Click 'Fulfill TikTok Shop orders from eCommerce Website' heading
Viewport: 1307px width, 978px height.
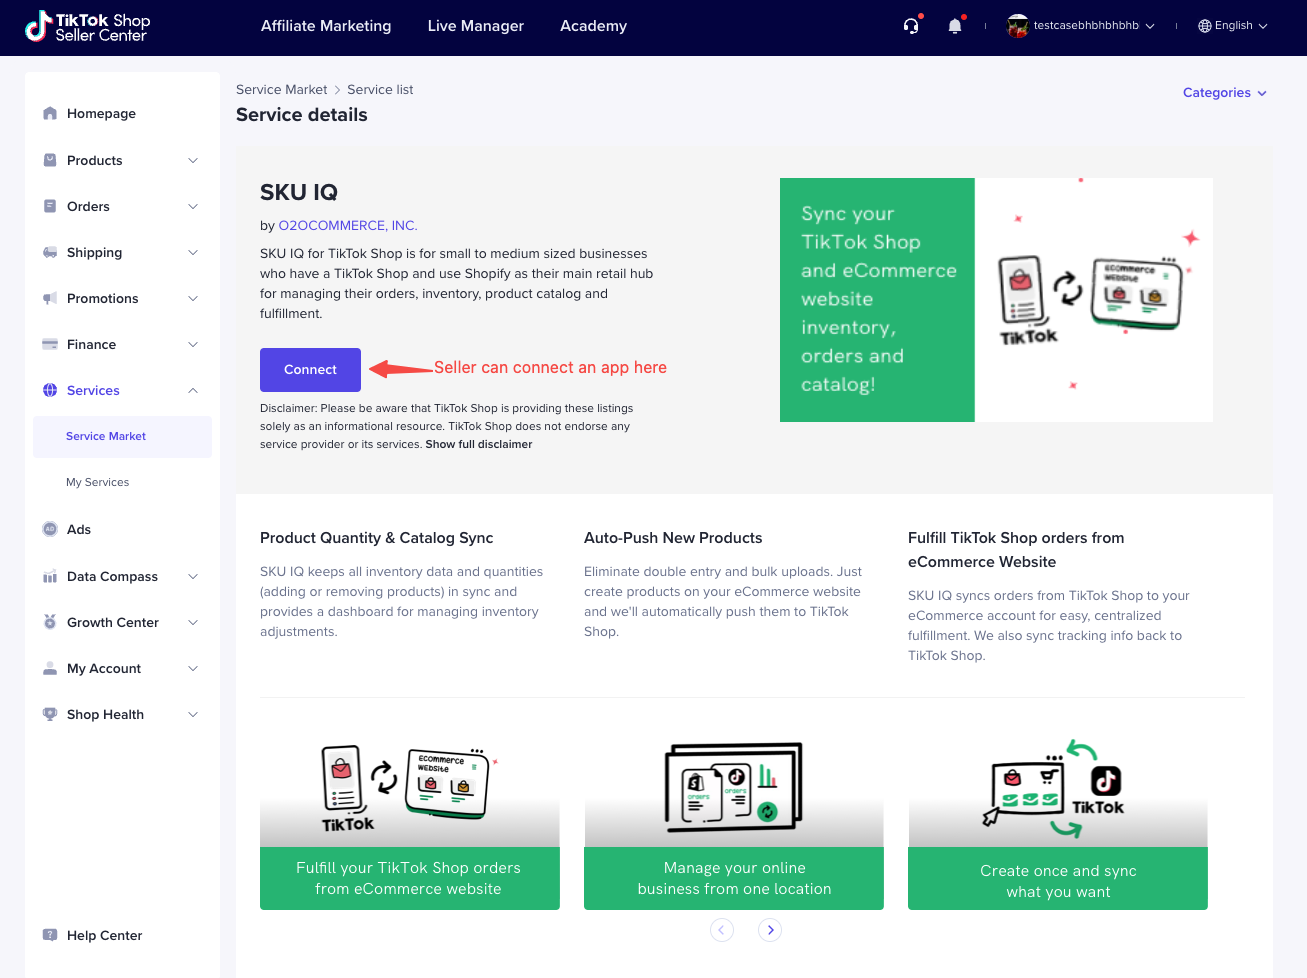pyautogui.click(x=1016, y=550)
